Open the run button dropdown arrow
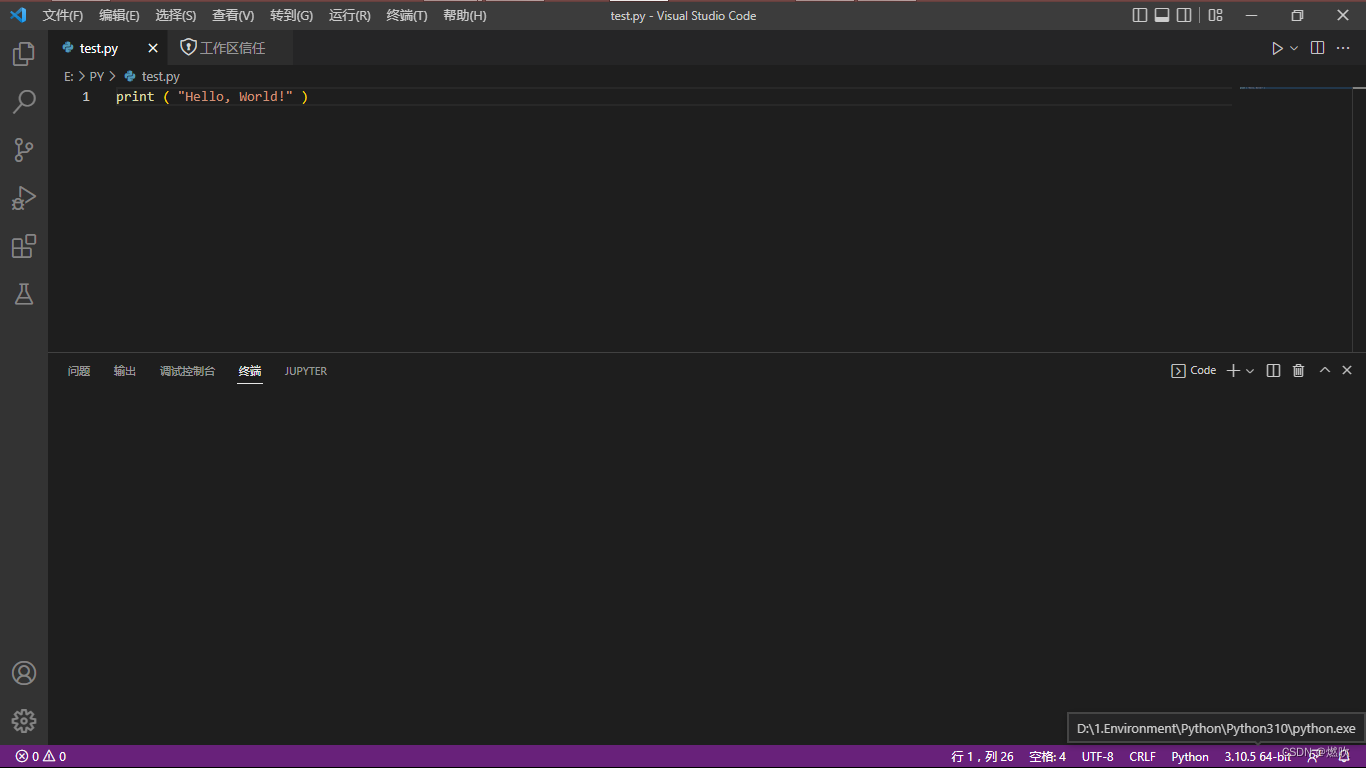Viewport: 1366px width, 768px height. (x=1291, y=47)
